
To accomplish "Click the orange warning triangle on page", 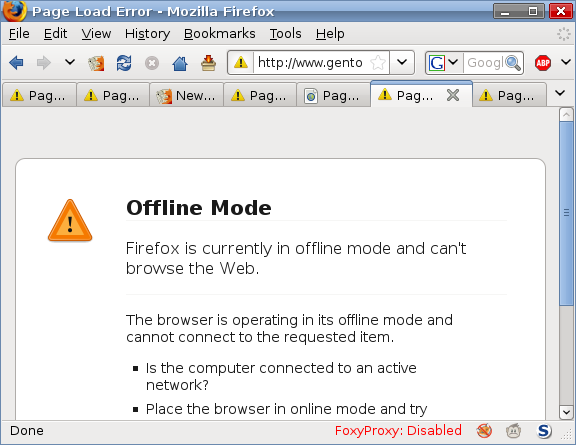I will pos(70,220).
